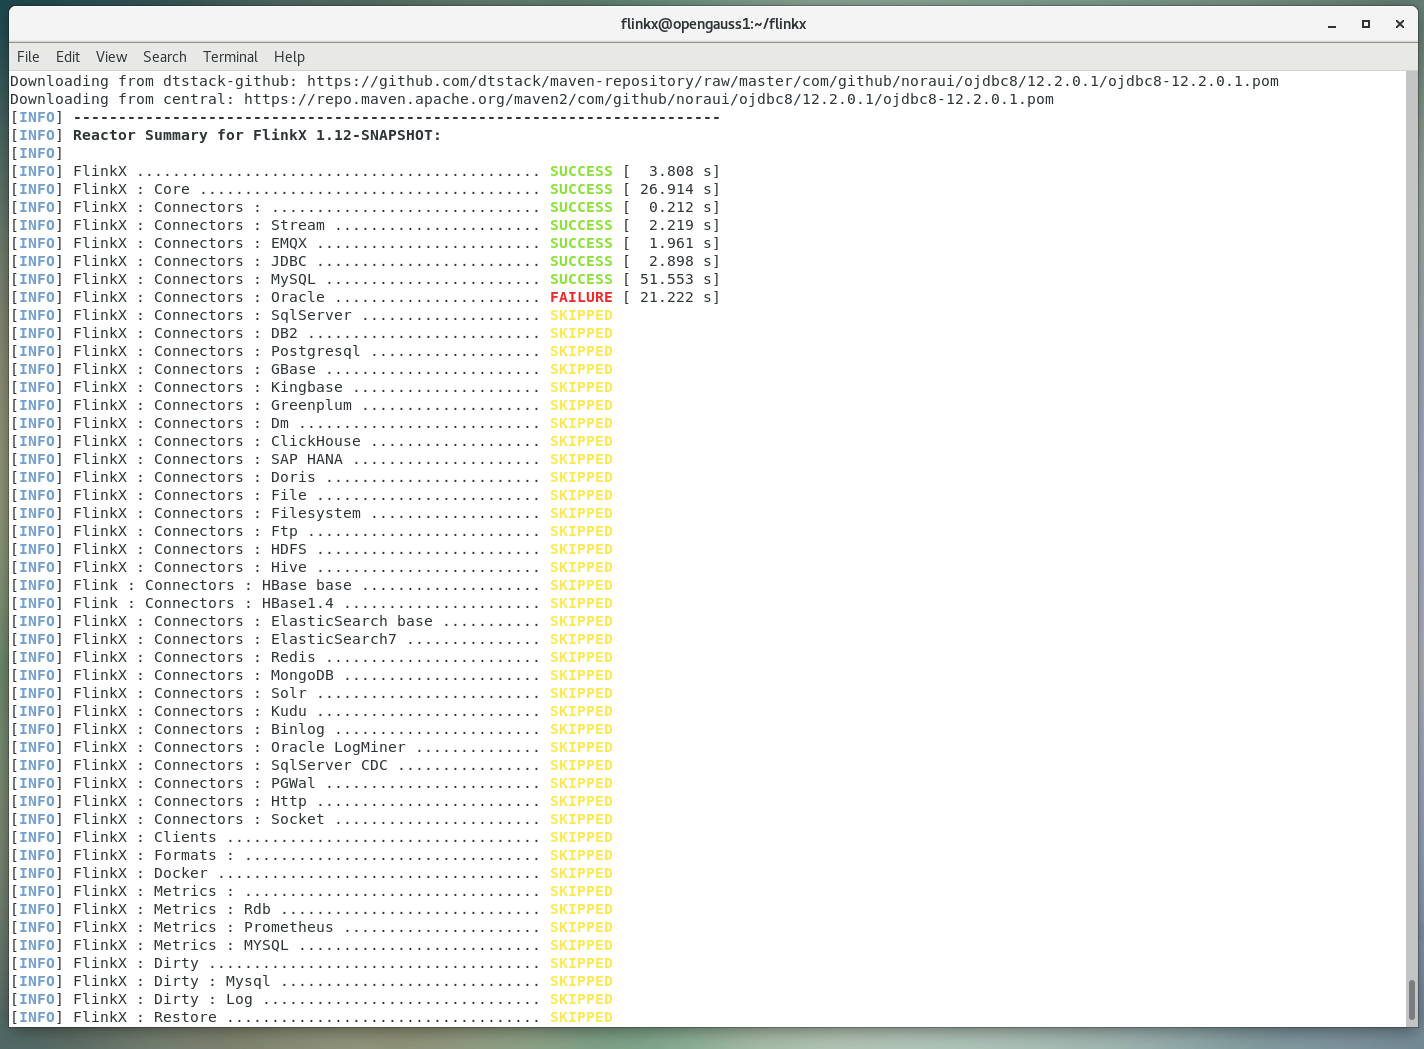The image size is (1424, 1049).
Task: Click 'MongoDB' connector name
Action: click(x=302, y=675)
